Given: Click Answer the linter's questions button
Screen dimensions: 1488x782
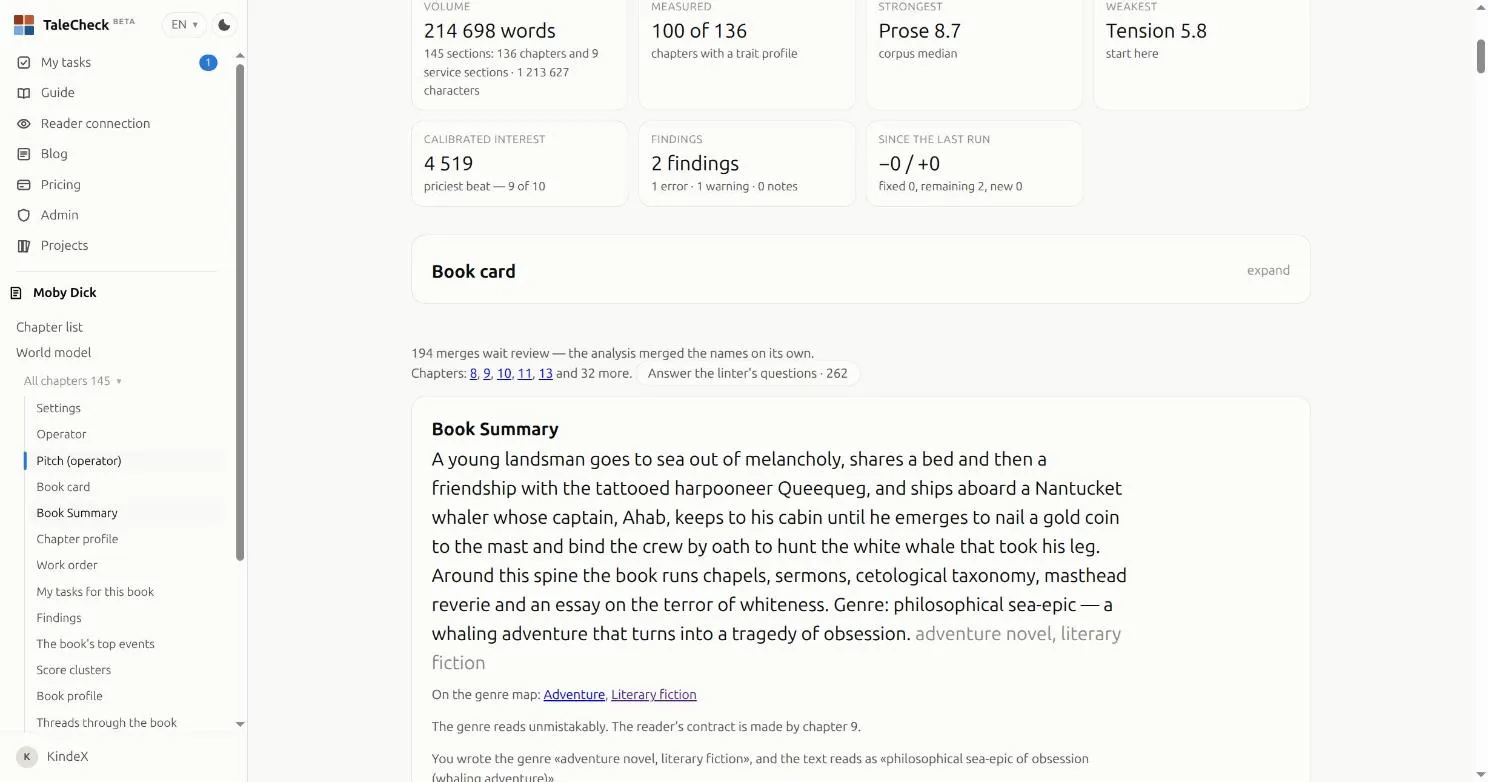Looking at the screenshot, I should (x=747, y=374).
